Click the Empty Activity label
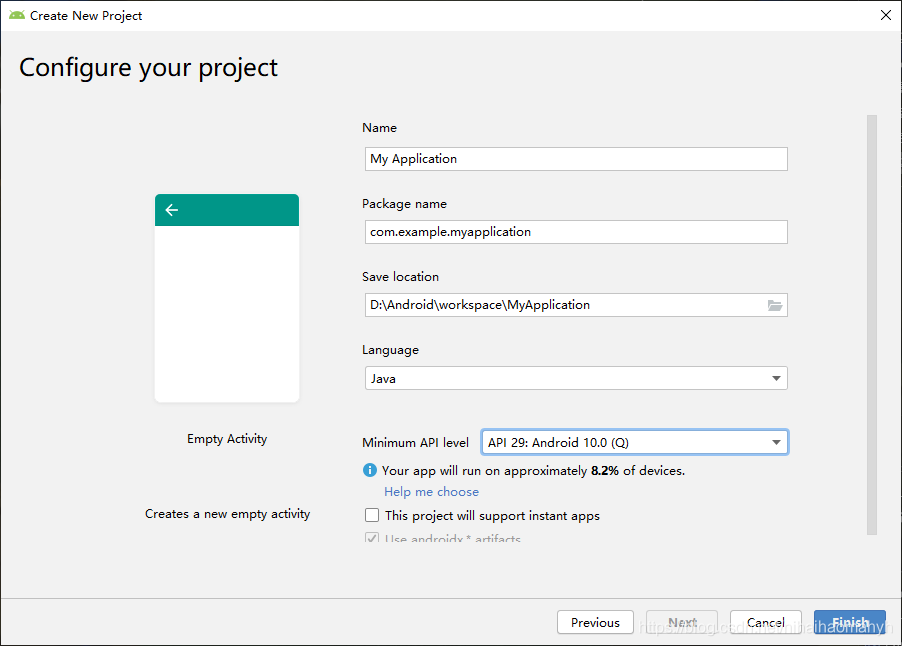Image resolution: width=902 pixels, height=646 pixels. (x=227, y=439)
